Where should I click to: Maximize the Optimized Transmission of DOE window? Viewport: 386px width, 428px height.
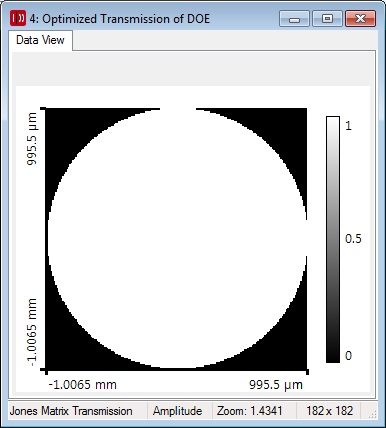click(327, 18)
